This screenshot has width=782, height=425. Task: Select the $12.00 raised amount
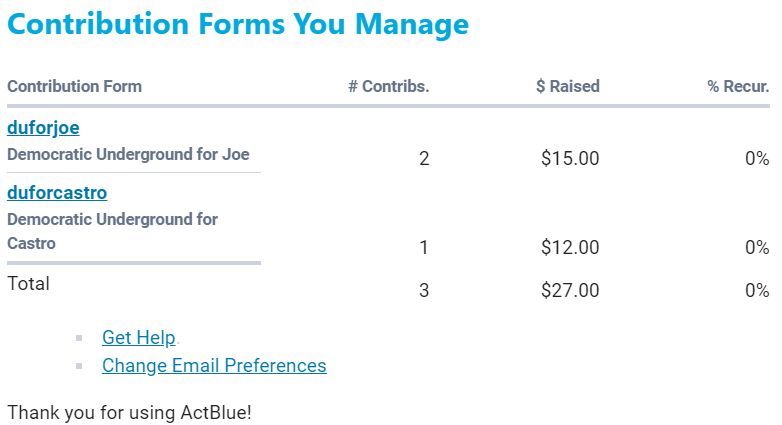click(570, 248)
